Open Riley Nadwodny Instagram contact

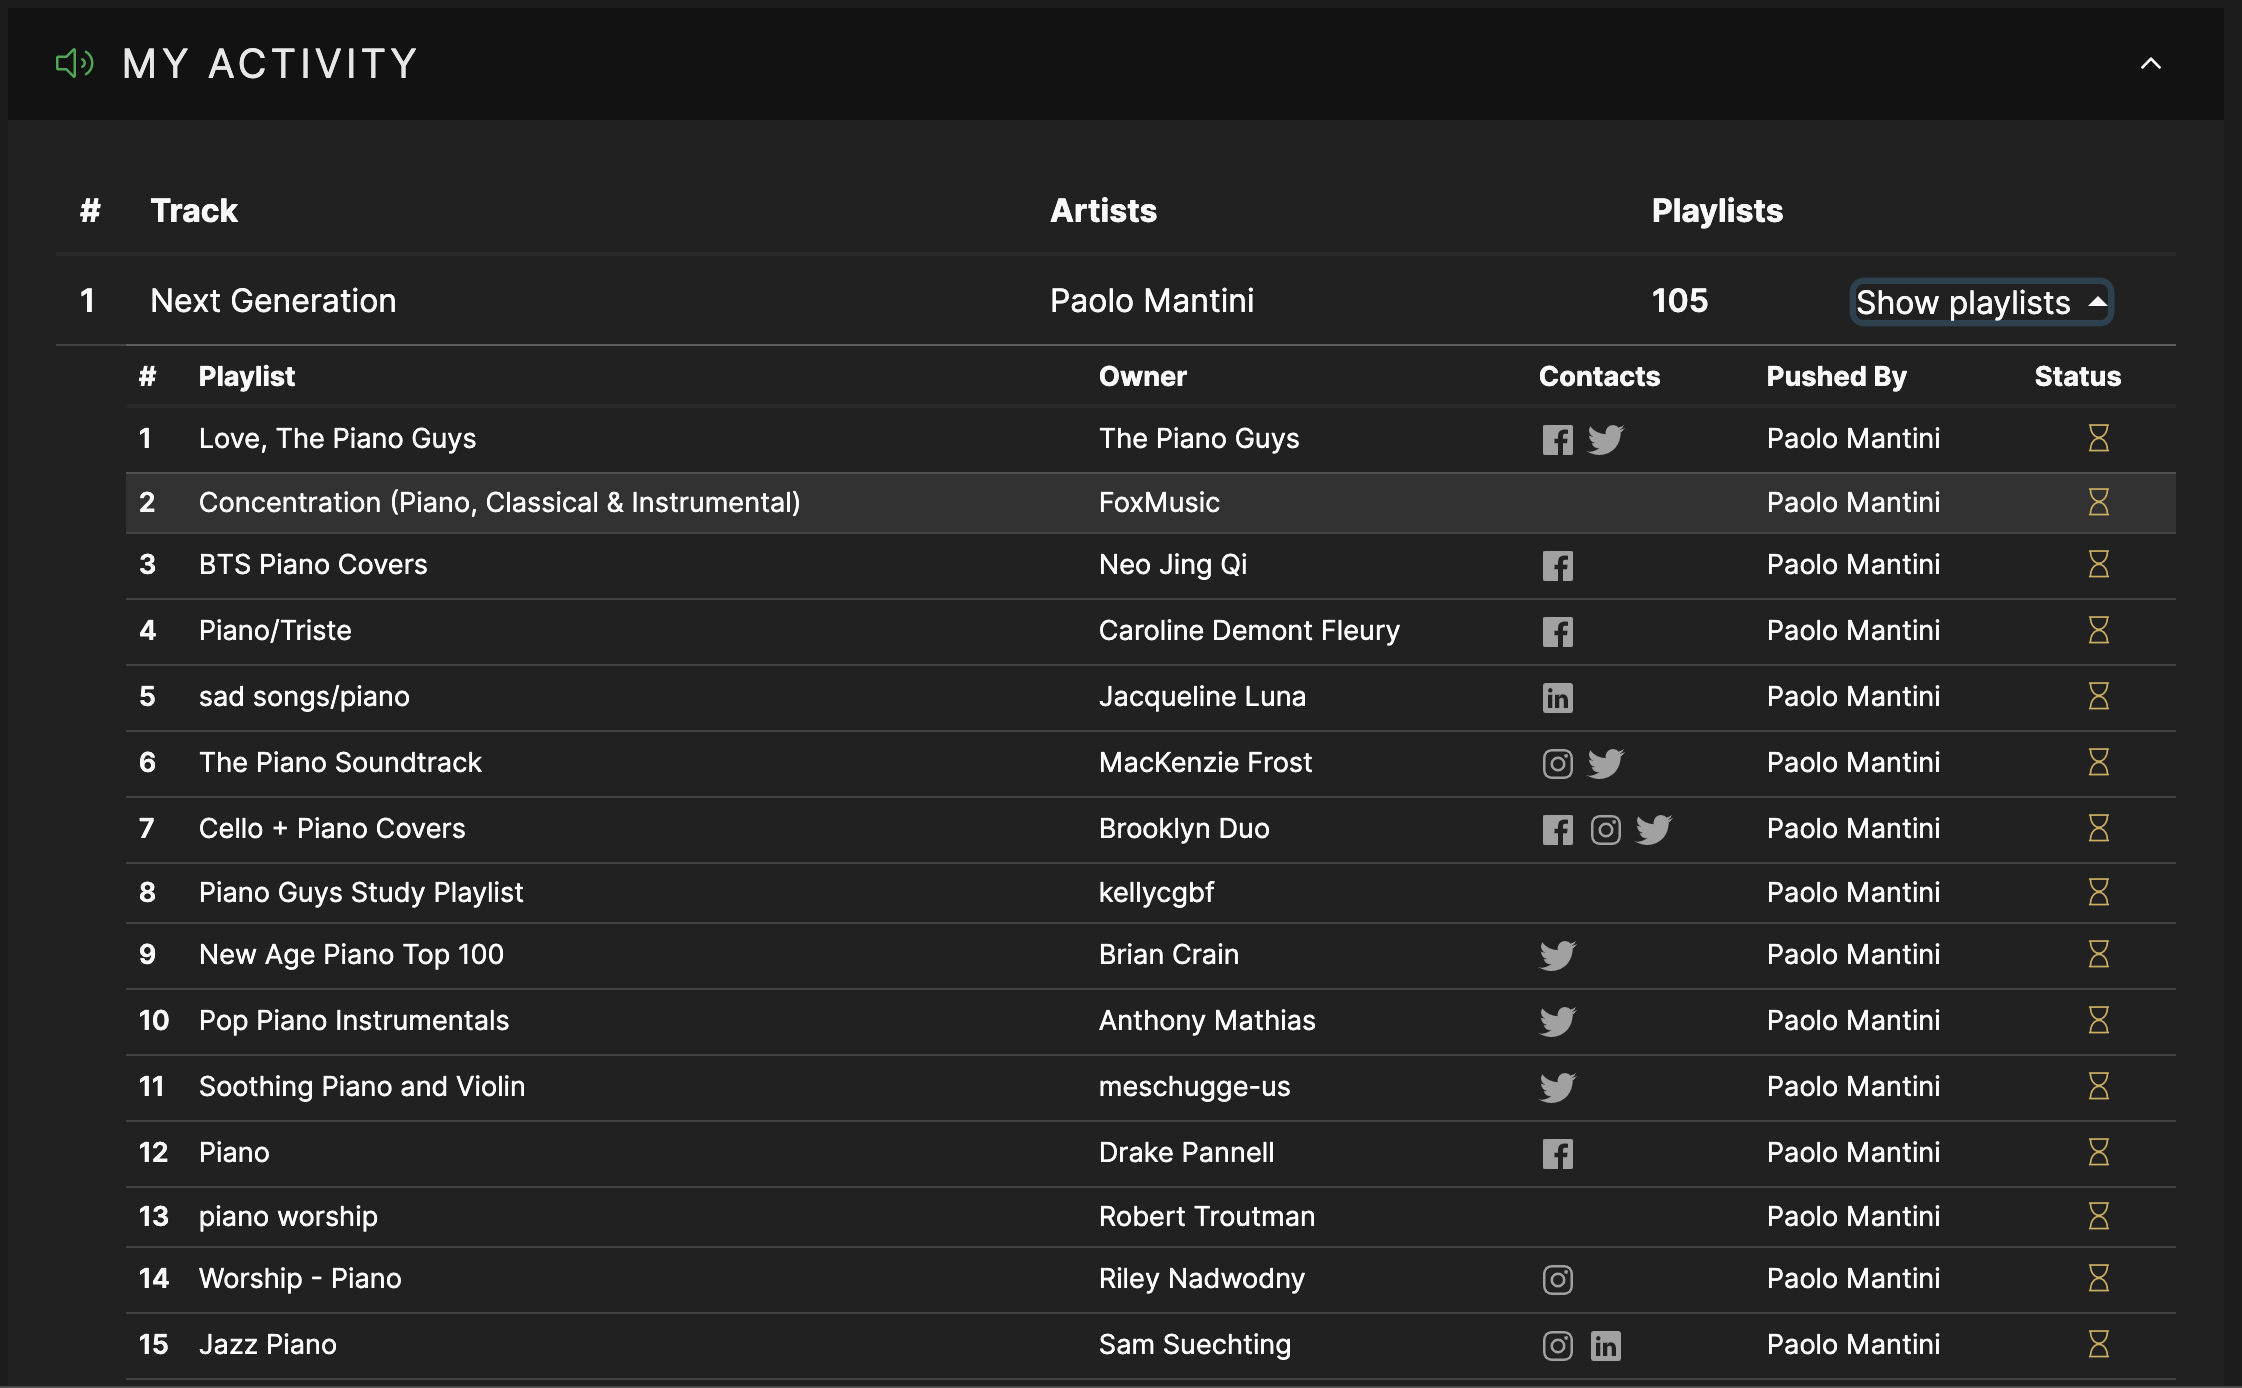1557,1280
